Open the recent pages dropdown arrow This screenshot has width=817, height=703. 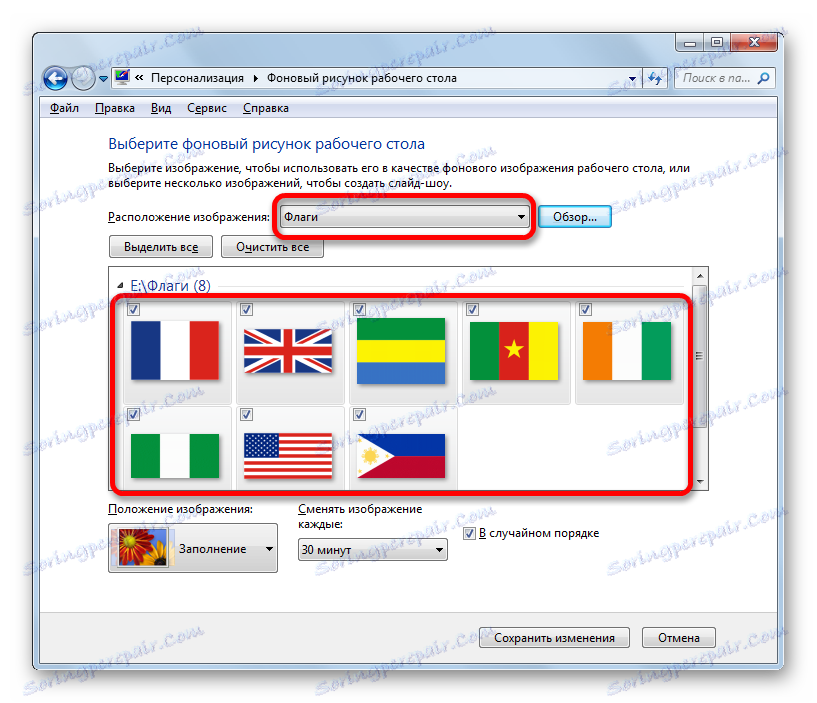[103, 79]
